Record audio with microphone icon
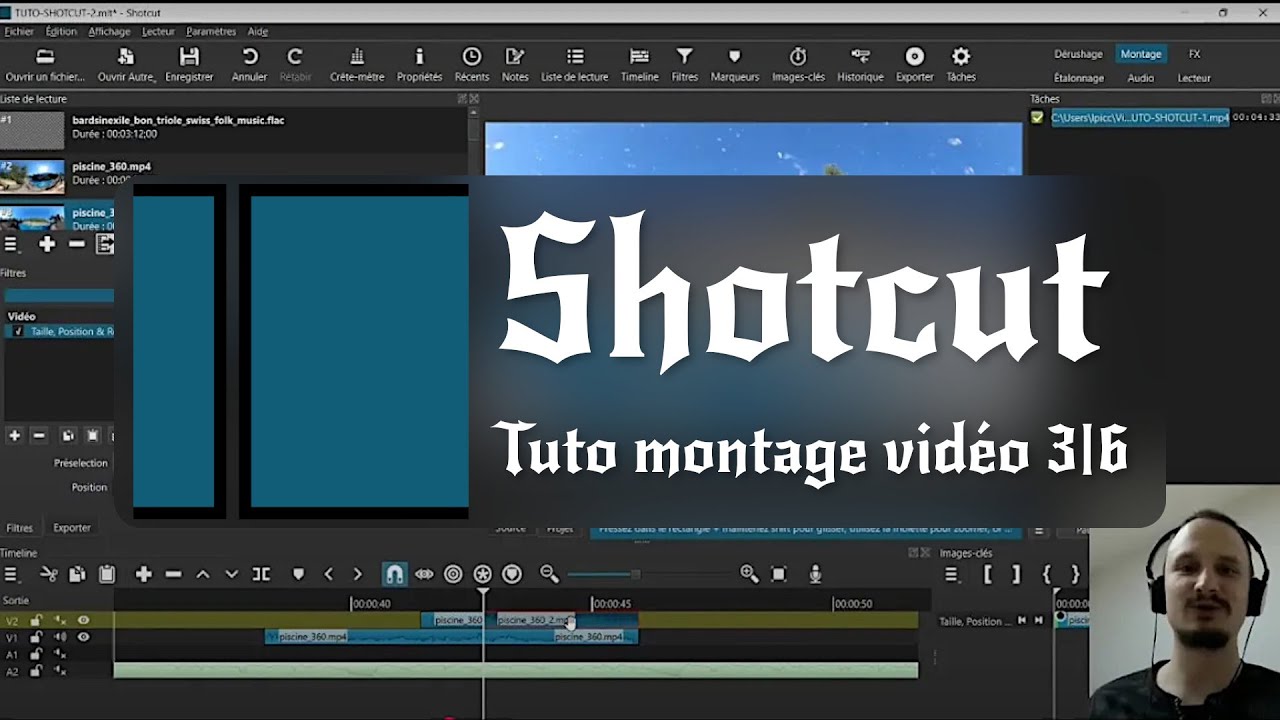 coord(815,574)
